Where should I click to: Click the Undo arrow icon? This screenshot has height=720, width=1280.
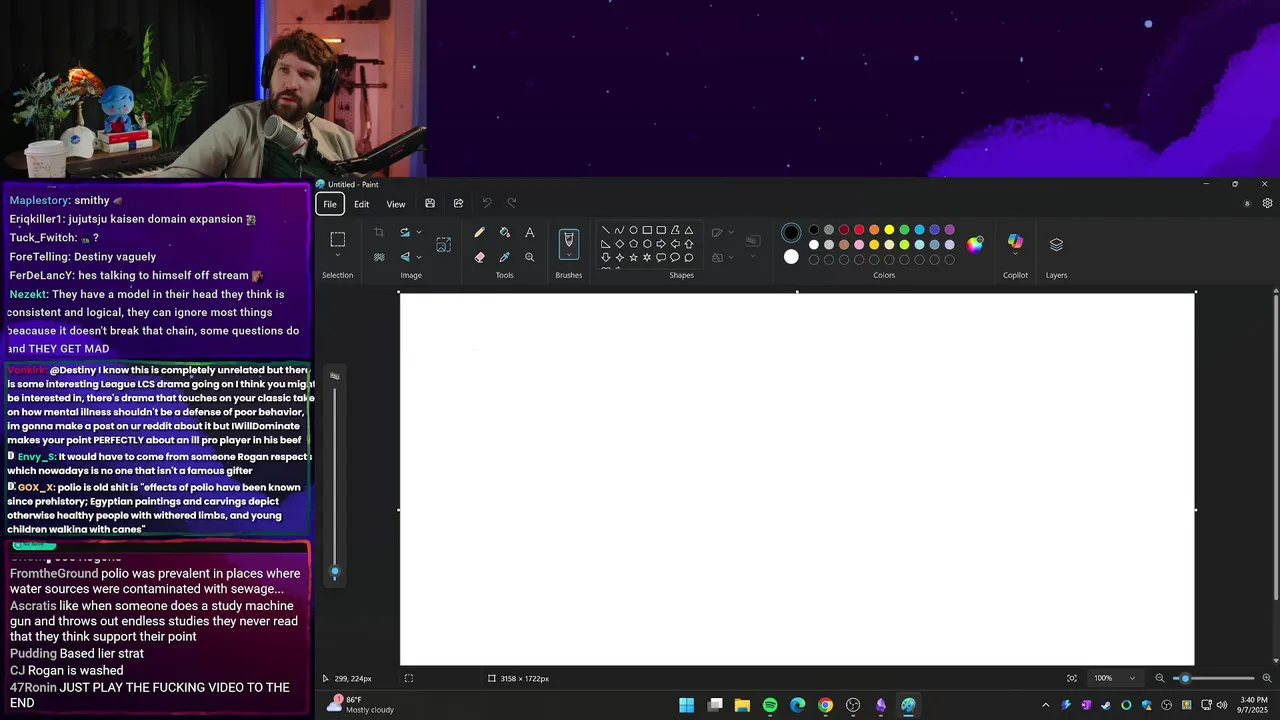487,204
